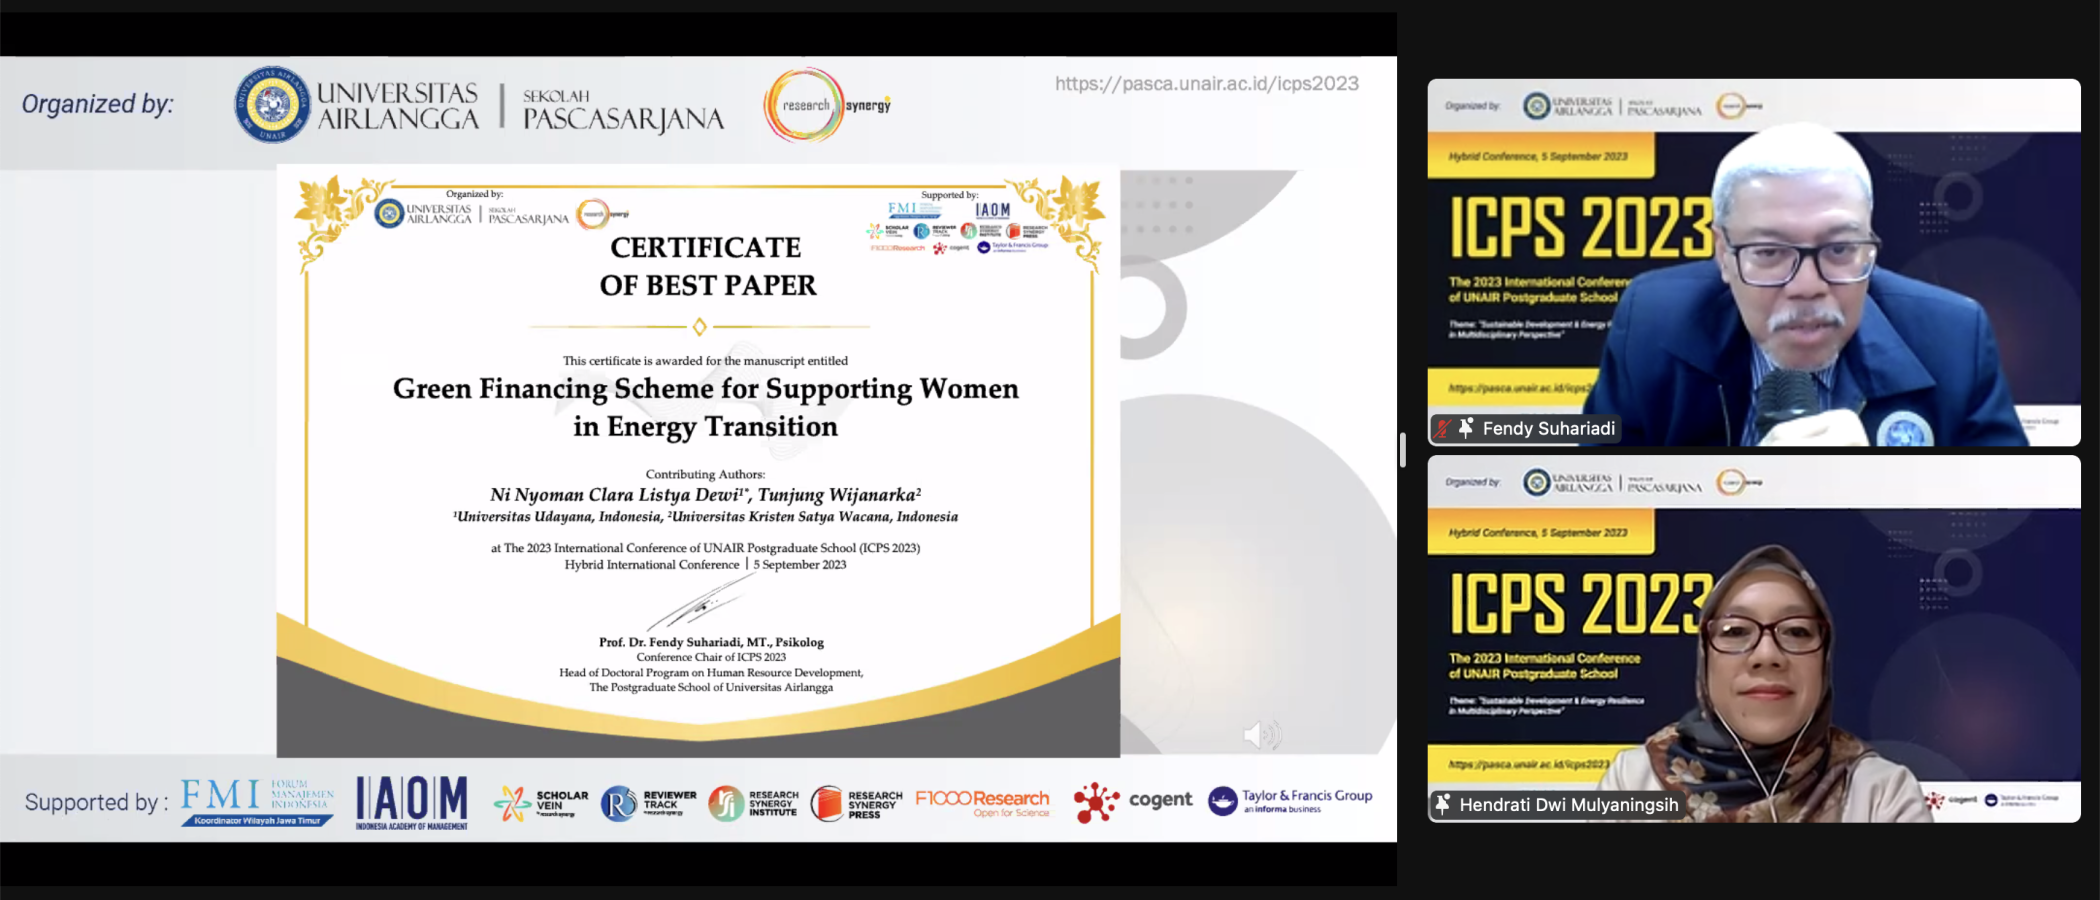
Task: Click 'Conference Chair of ICPS 2023' line
Action: (711, 657)
